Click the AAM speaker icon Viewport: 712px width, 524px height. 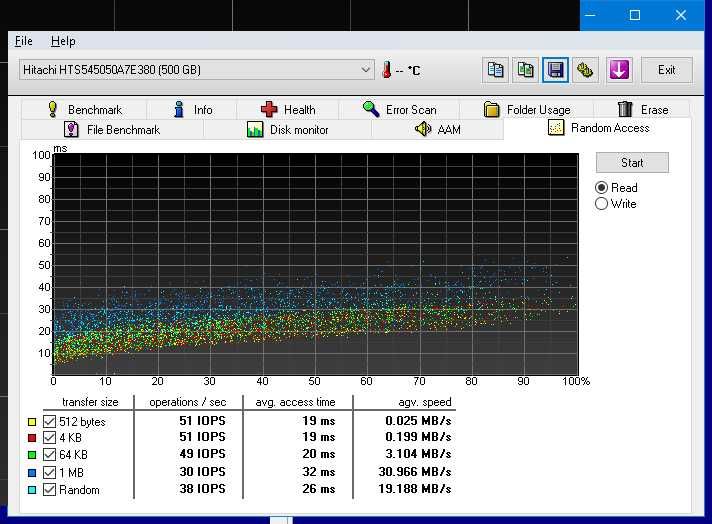pyautogui.click(x=423, y=129)
